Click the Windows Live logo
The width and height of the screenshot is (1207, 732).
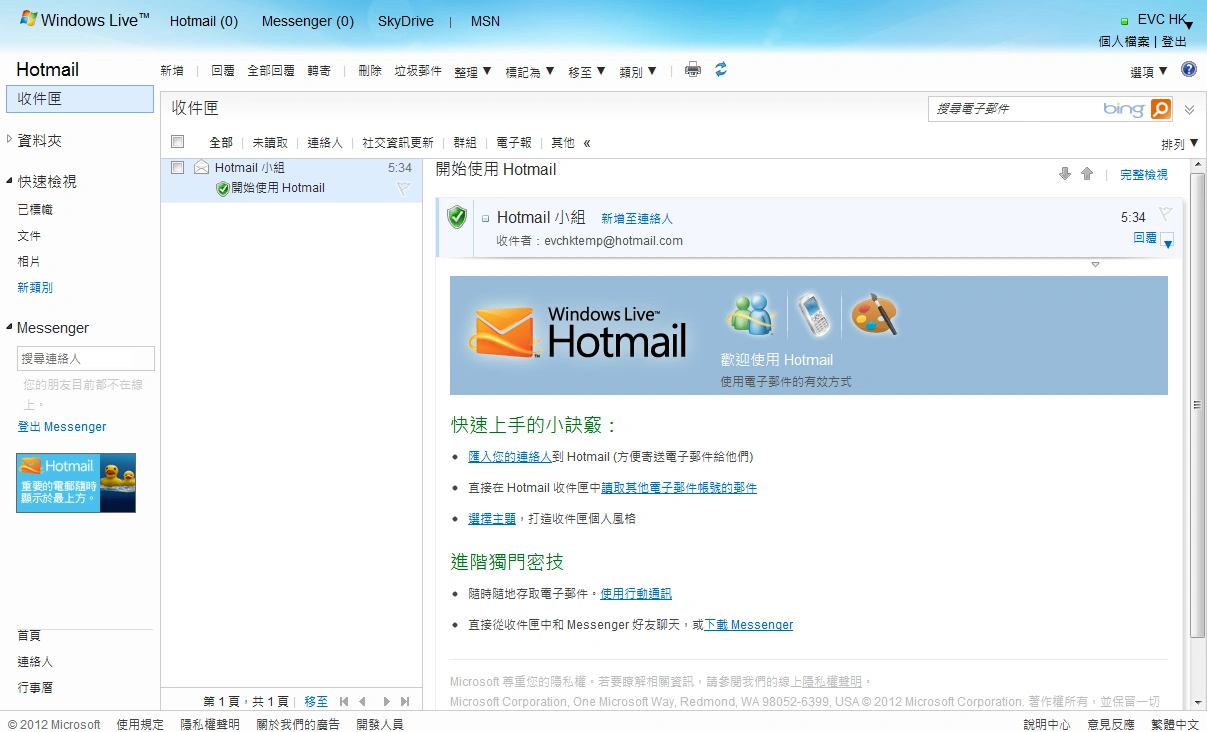(x=84, y=20)
